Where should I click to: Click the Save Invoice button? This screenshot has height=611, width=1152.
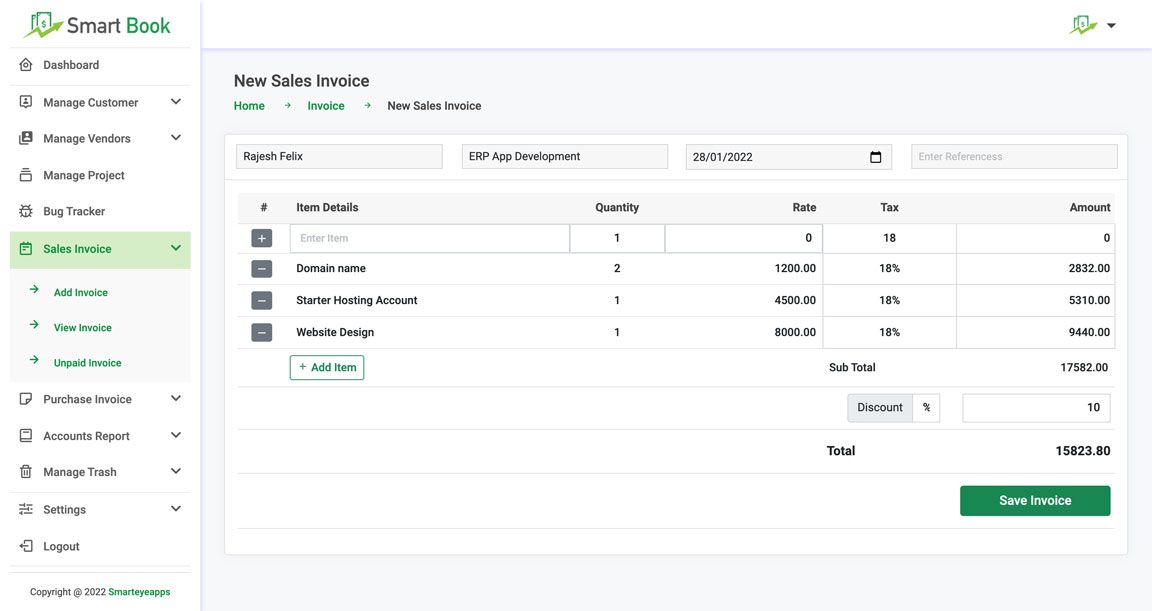[1035, 501]
